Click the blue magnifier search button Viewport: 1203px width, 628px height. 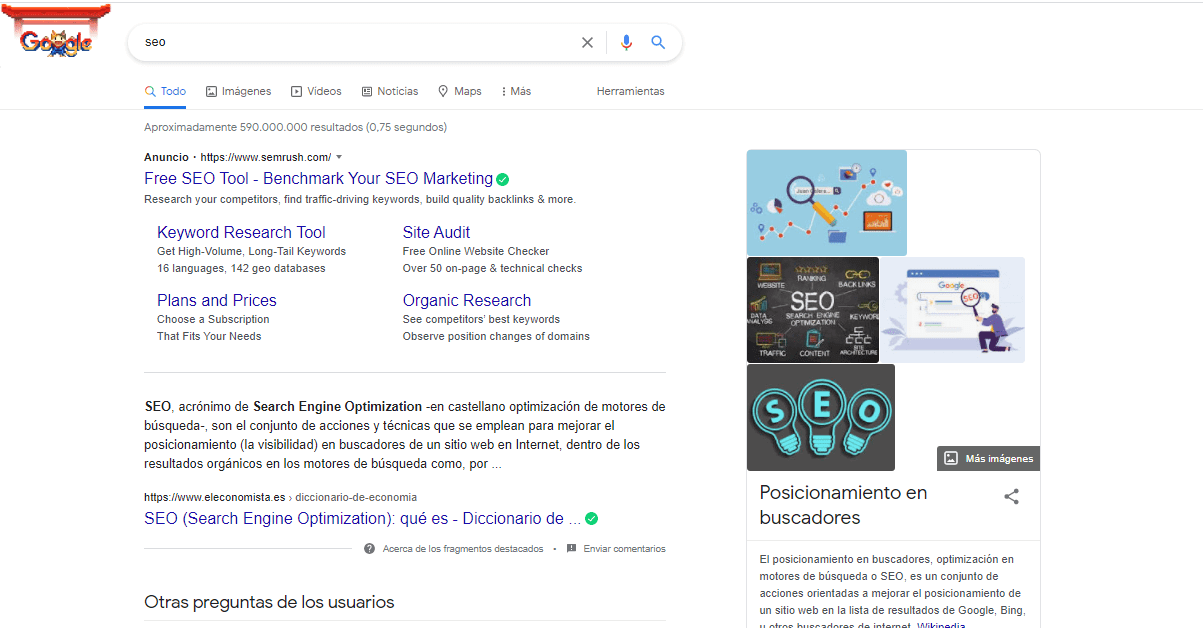(x=658, y=42)
